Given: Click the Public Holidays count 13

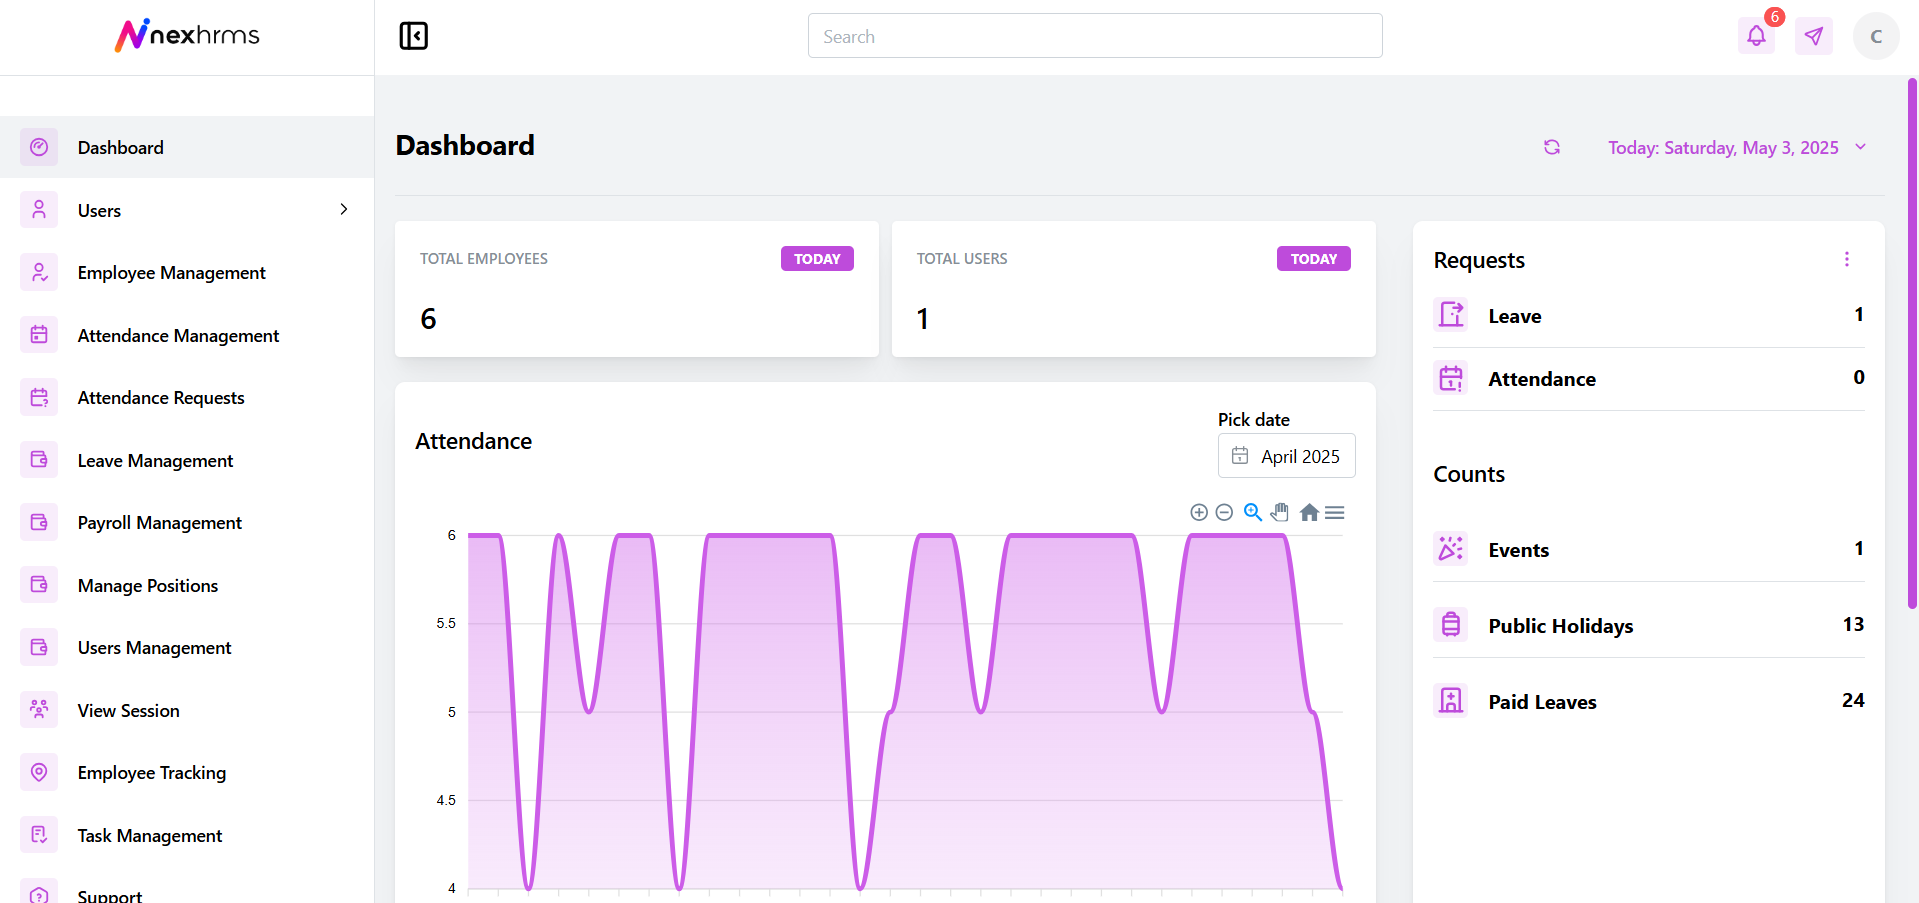Looking at the screenshot, I should point(1853,624).
